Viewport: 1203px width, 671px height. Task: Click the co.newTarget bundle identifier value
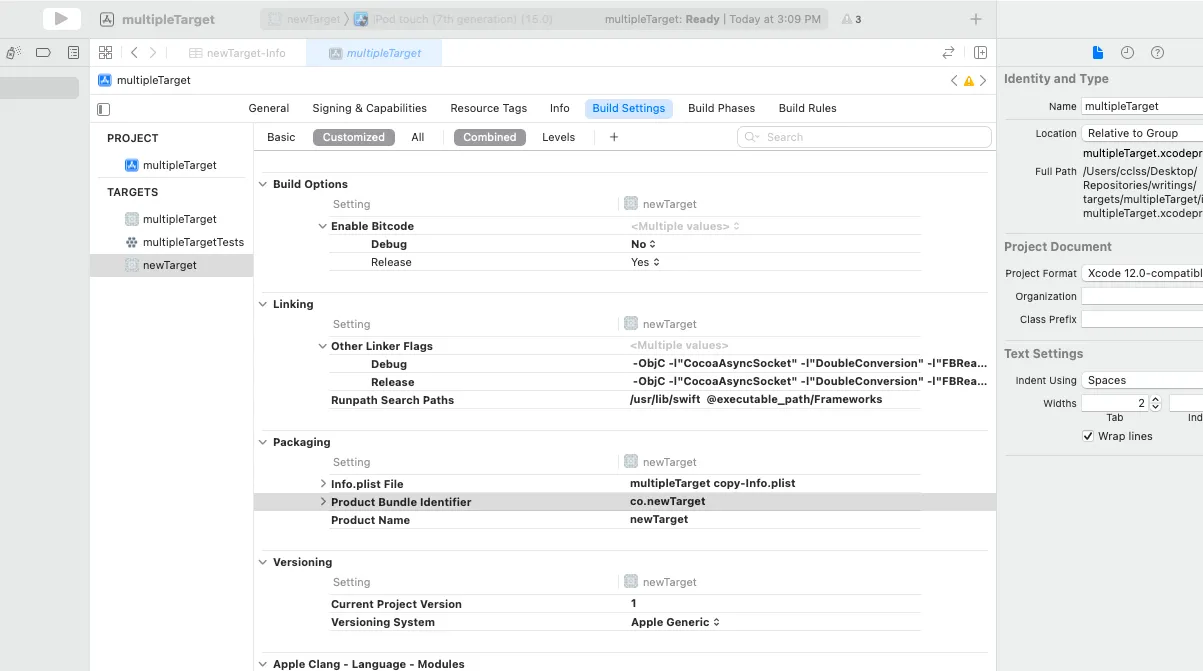pos(668,502)
